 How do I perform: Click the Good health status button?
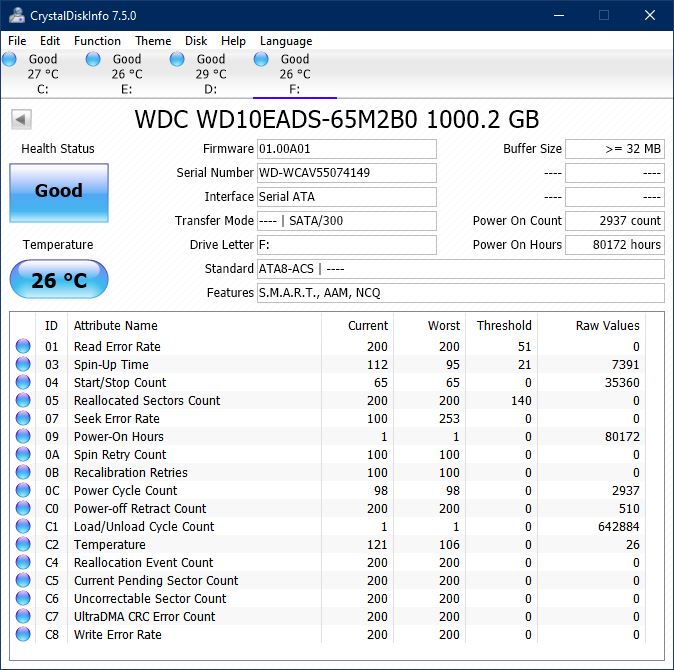tap(59, 193)
